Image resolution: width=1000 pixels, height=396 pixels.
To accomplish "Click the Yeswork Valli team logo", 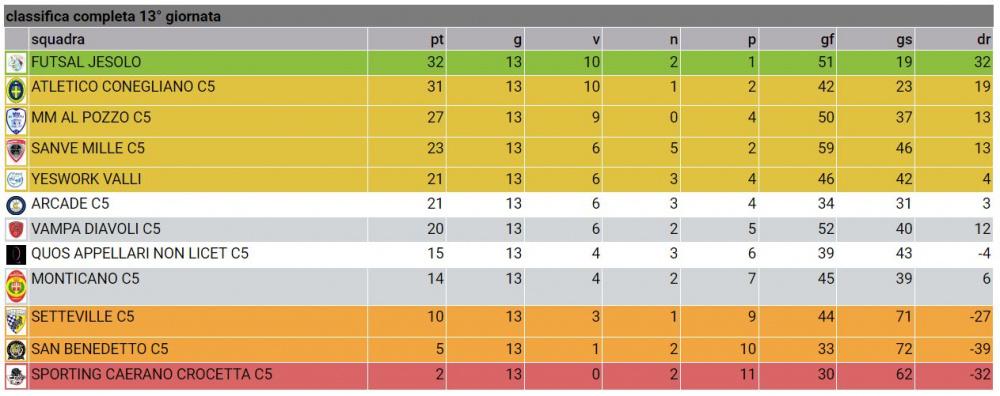I will pos(16,180).
